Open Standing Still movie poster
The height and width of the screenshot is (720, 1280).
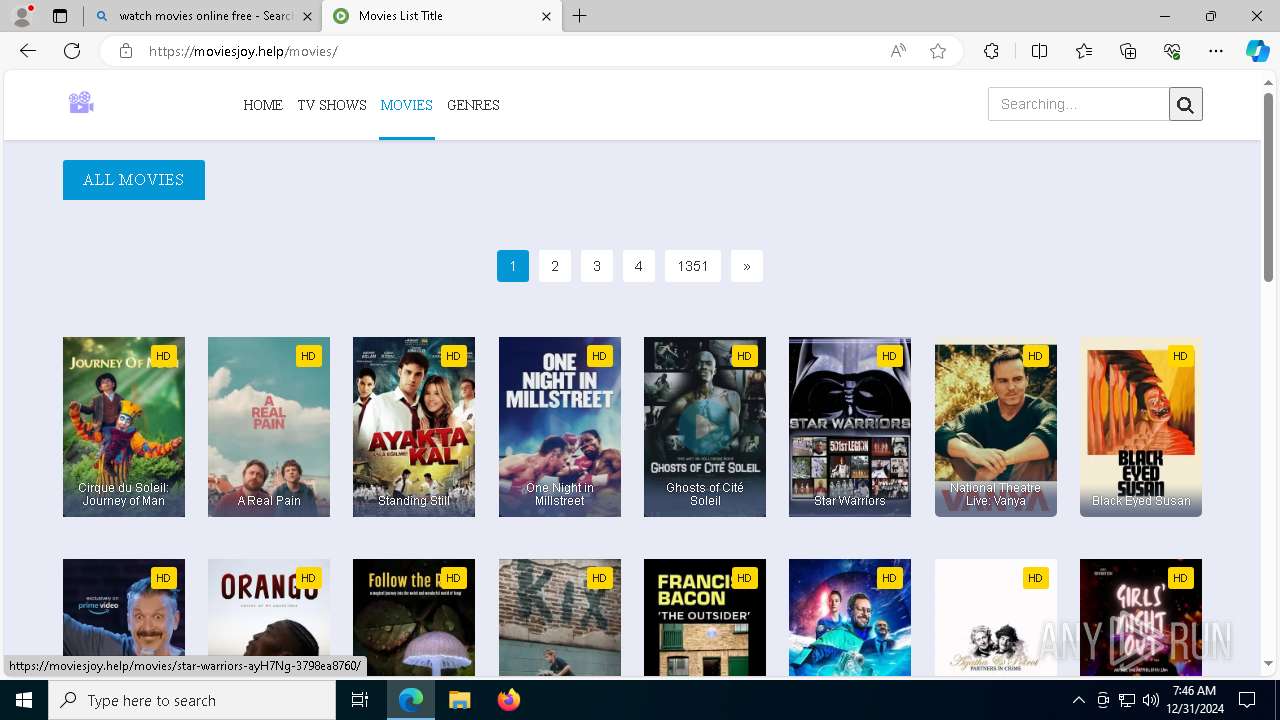point(414,427)
